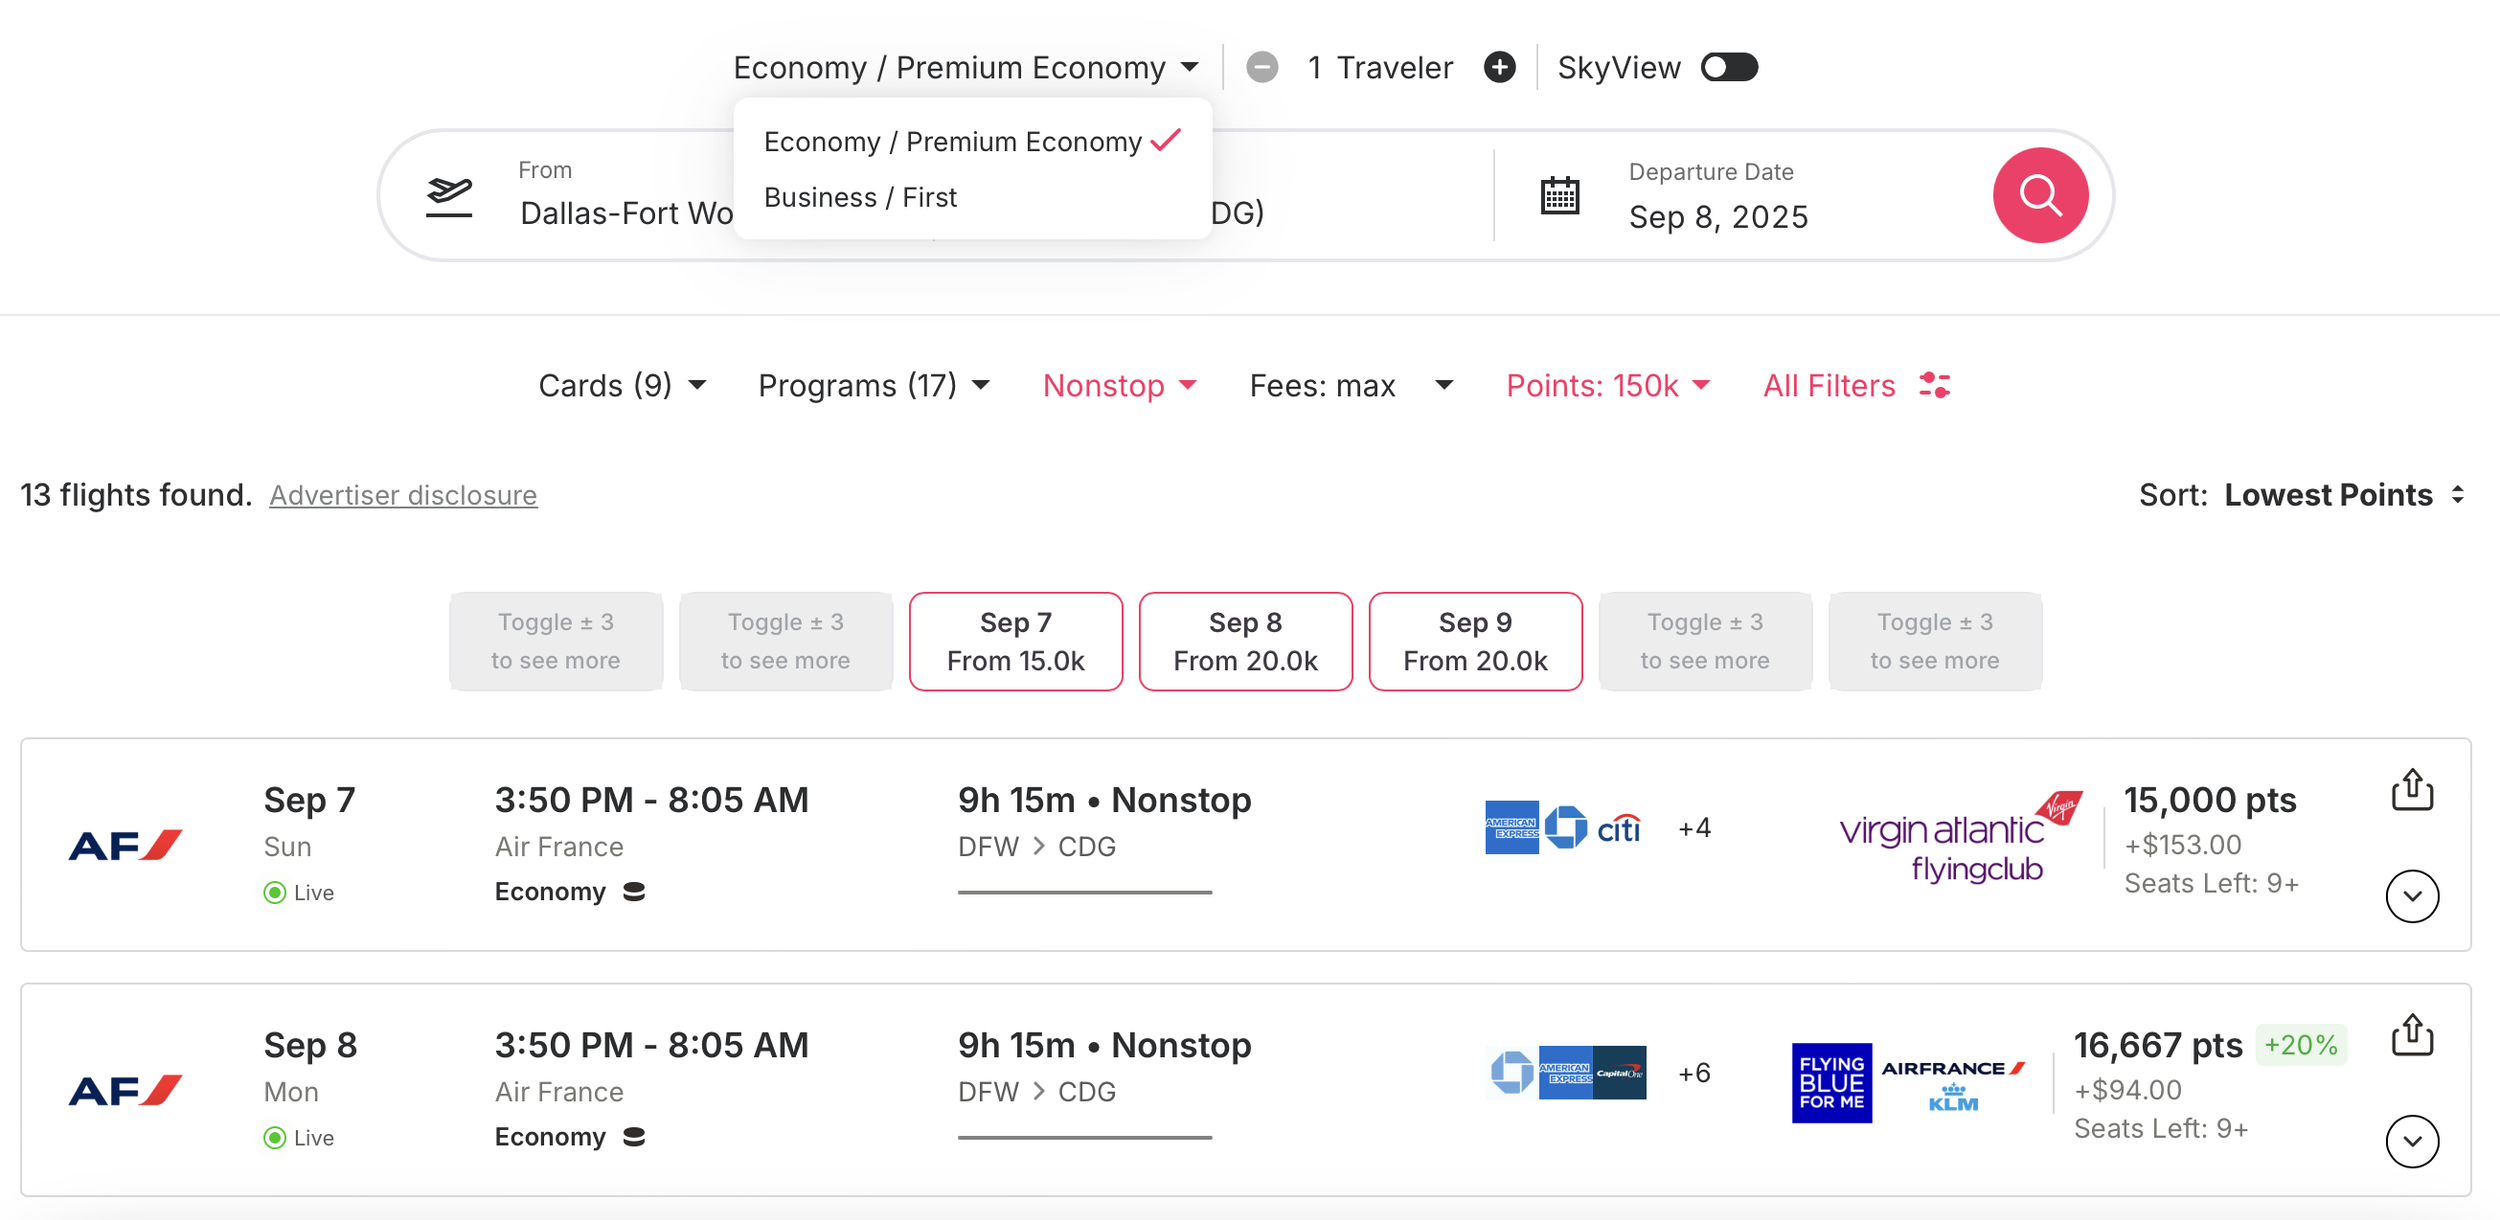The height and width of the screenshot is (1220, 2500).
Task: Click share icon on Sep 8 flight
Action: click(2412, 1035)
